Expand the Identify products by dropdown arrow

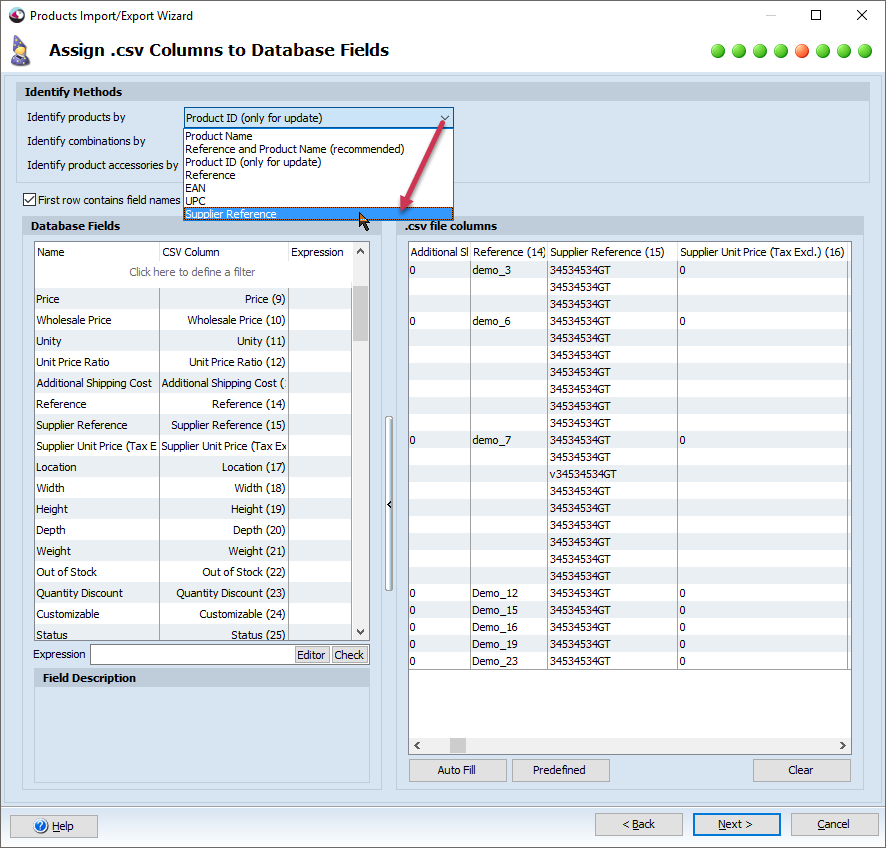pos(444,118)
